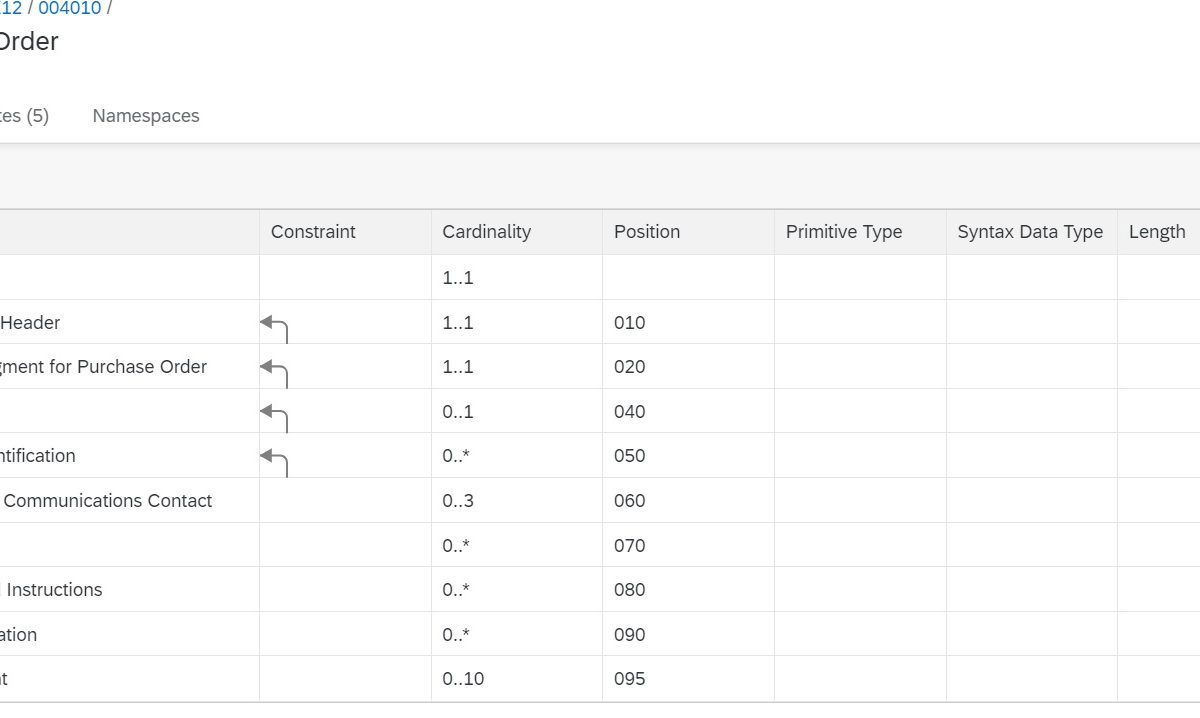Click the 0..10 cardinality cell
The height and width of the screenshot is (718, 1200).
tap(463, 679)
